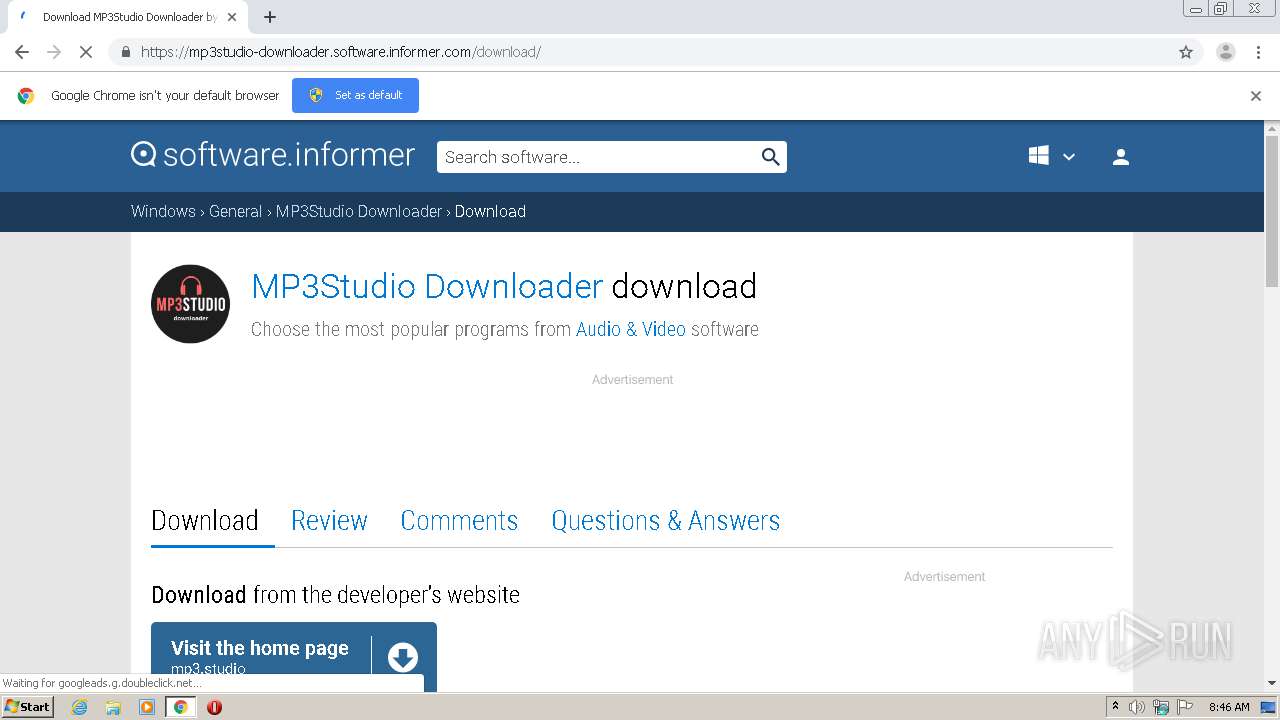Click scrollbar down arrow
Image resolution: width=1280 pixels, height=720 pixels.
pos(1272,683)
